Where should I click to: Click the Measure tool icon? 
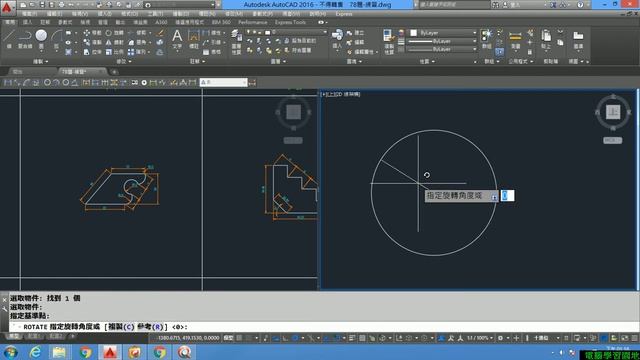[516, 40]
